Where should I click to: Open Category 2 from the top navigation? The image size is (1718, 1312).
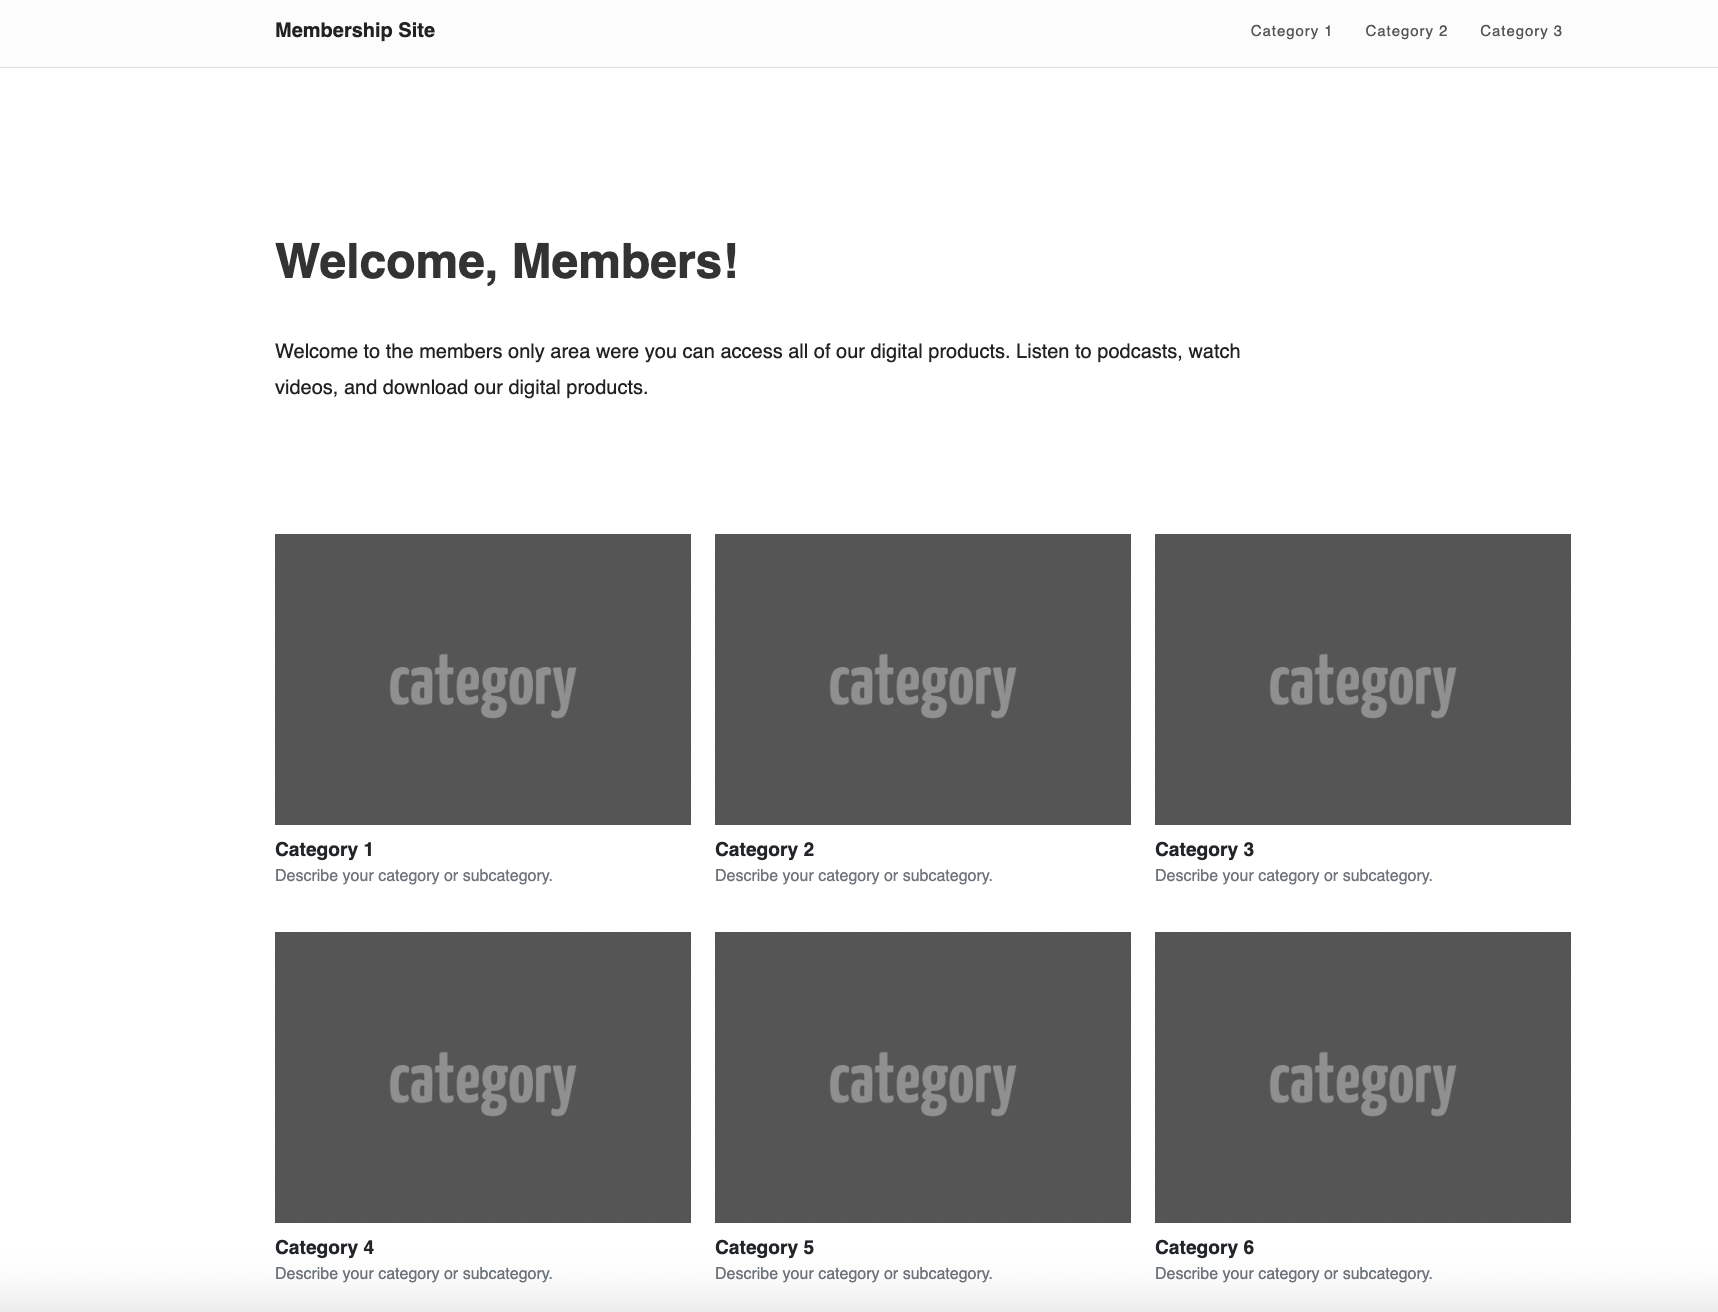point(1406,31)
